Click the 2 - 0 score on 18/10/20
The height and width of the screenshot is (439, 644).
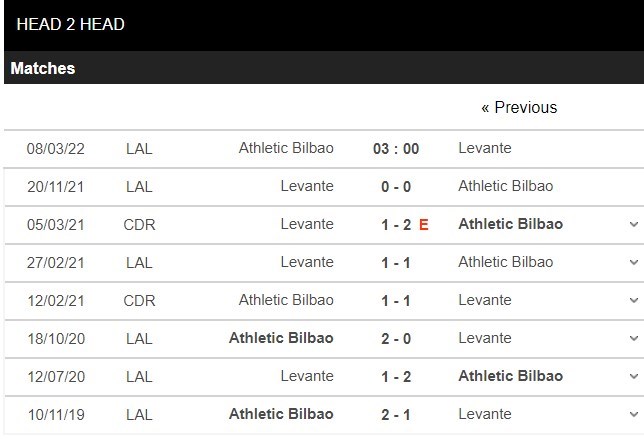point(396,338)
